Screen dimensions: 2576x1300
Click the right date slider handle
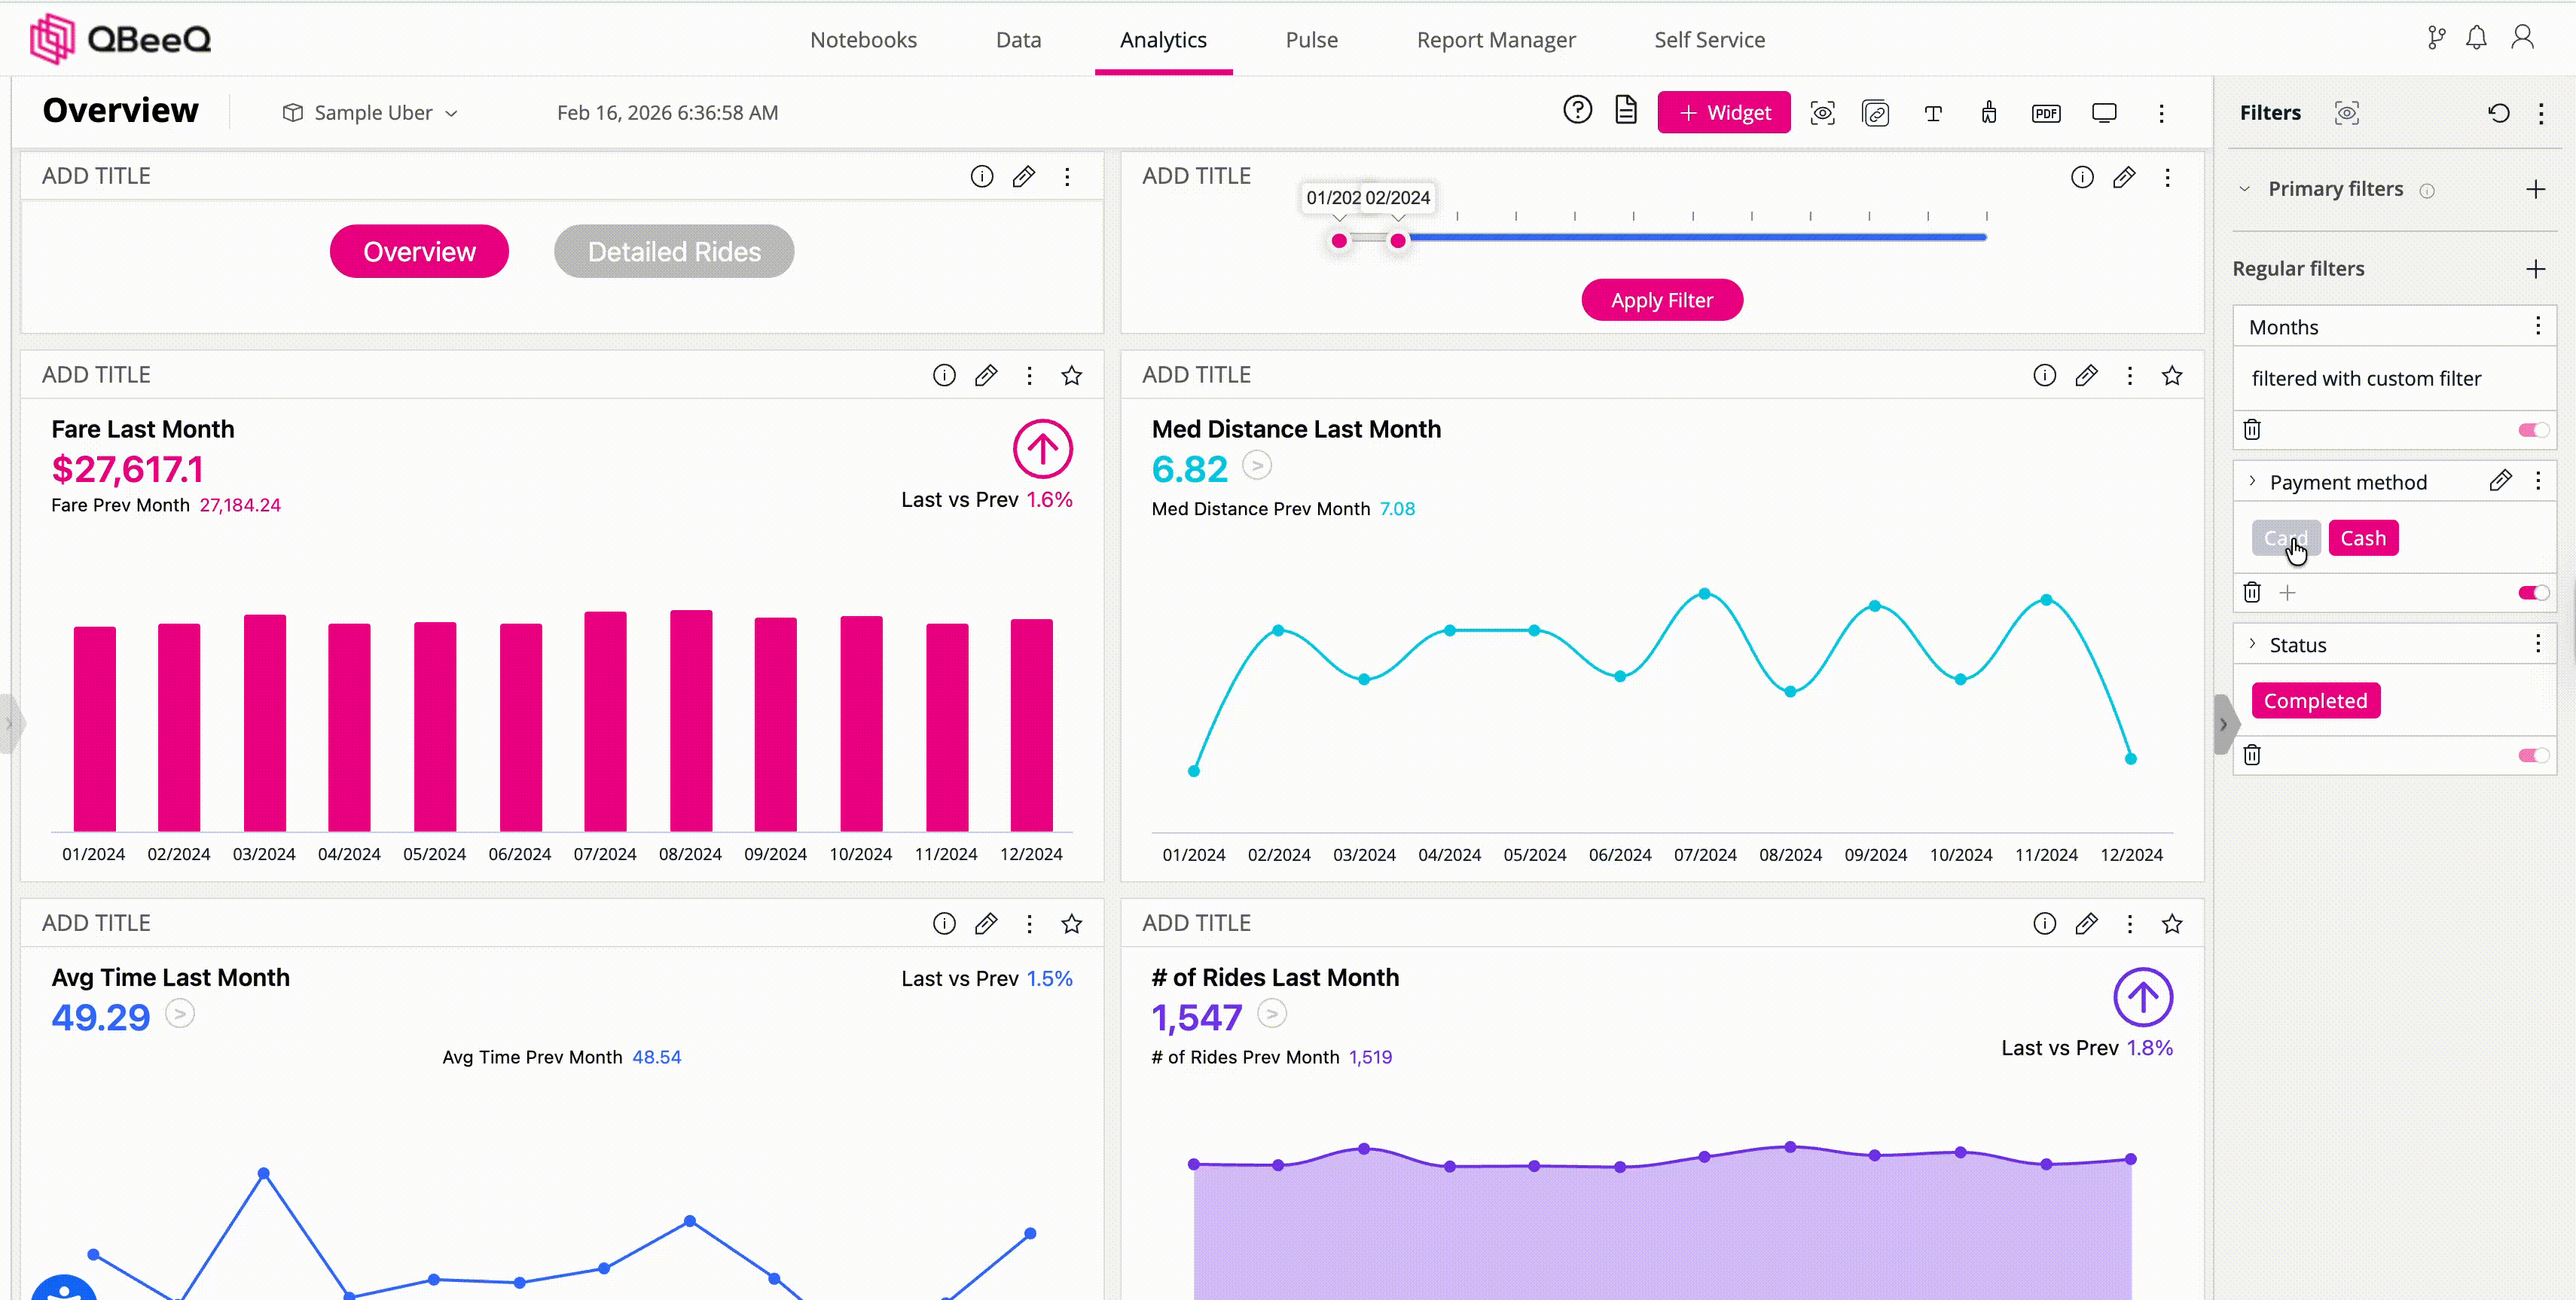click(x=1398, y=241)
